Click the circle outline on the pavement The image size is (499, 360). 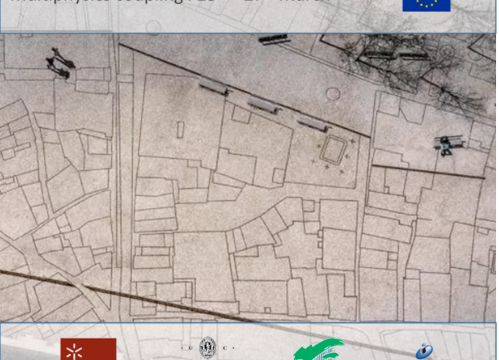pos(333,94)
